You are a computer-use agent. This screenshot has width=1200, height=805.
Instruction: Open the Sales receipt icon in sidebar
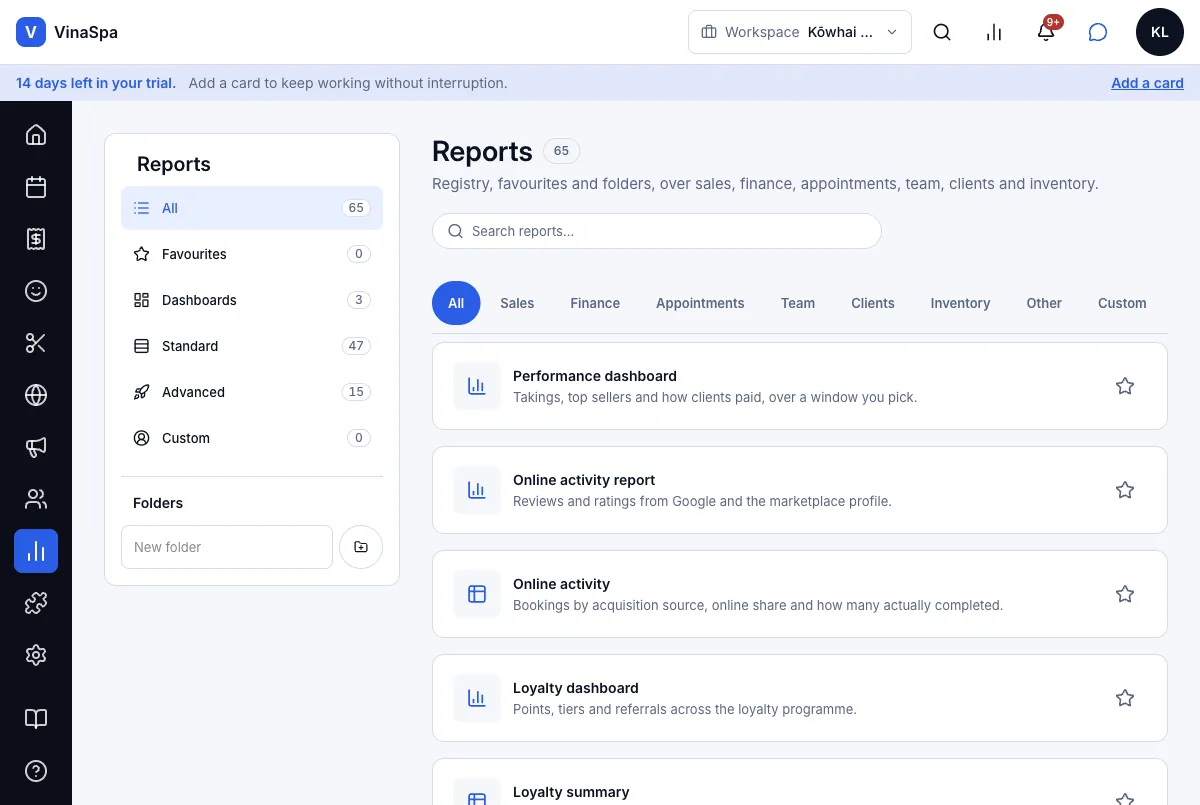[36, 239]
